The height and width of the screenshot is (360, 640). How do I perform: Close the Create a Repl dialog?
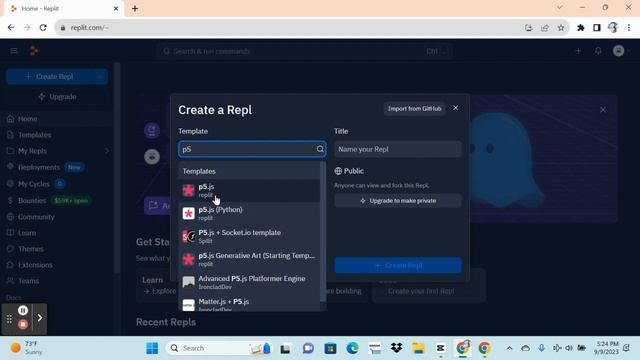(x=456, y=108)
